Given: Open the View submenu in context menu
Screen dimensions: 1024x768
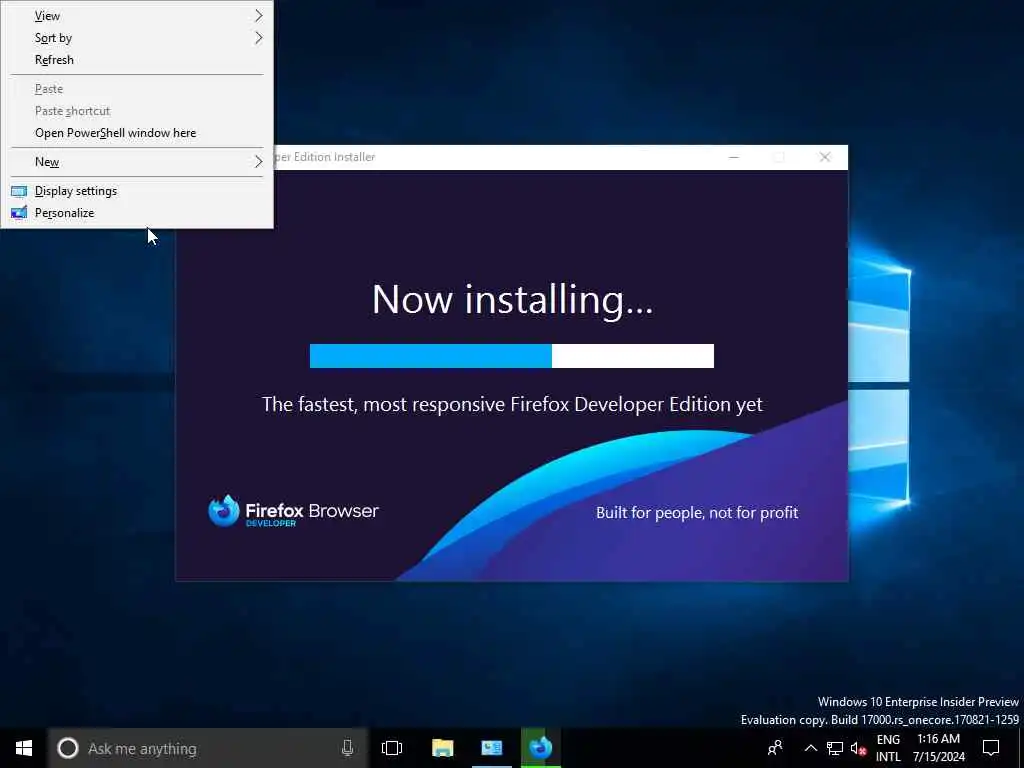Looking at the screenshot, I should pyautogui.click(x=137, y=16).
